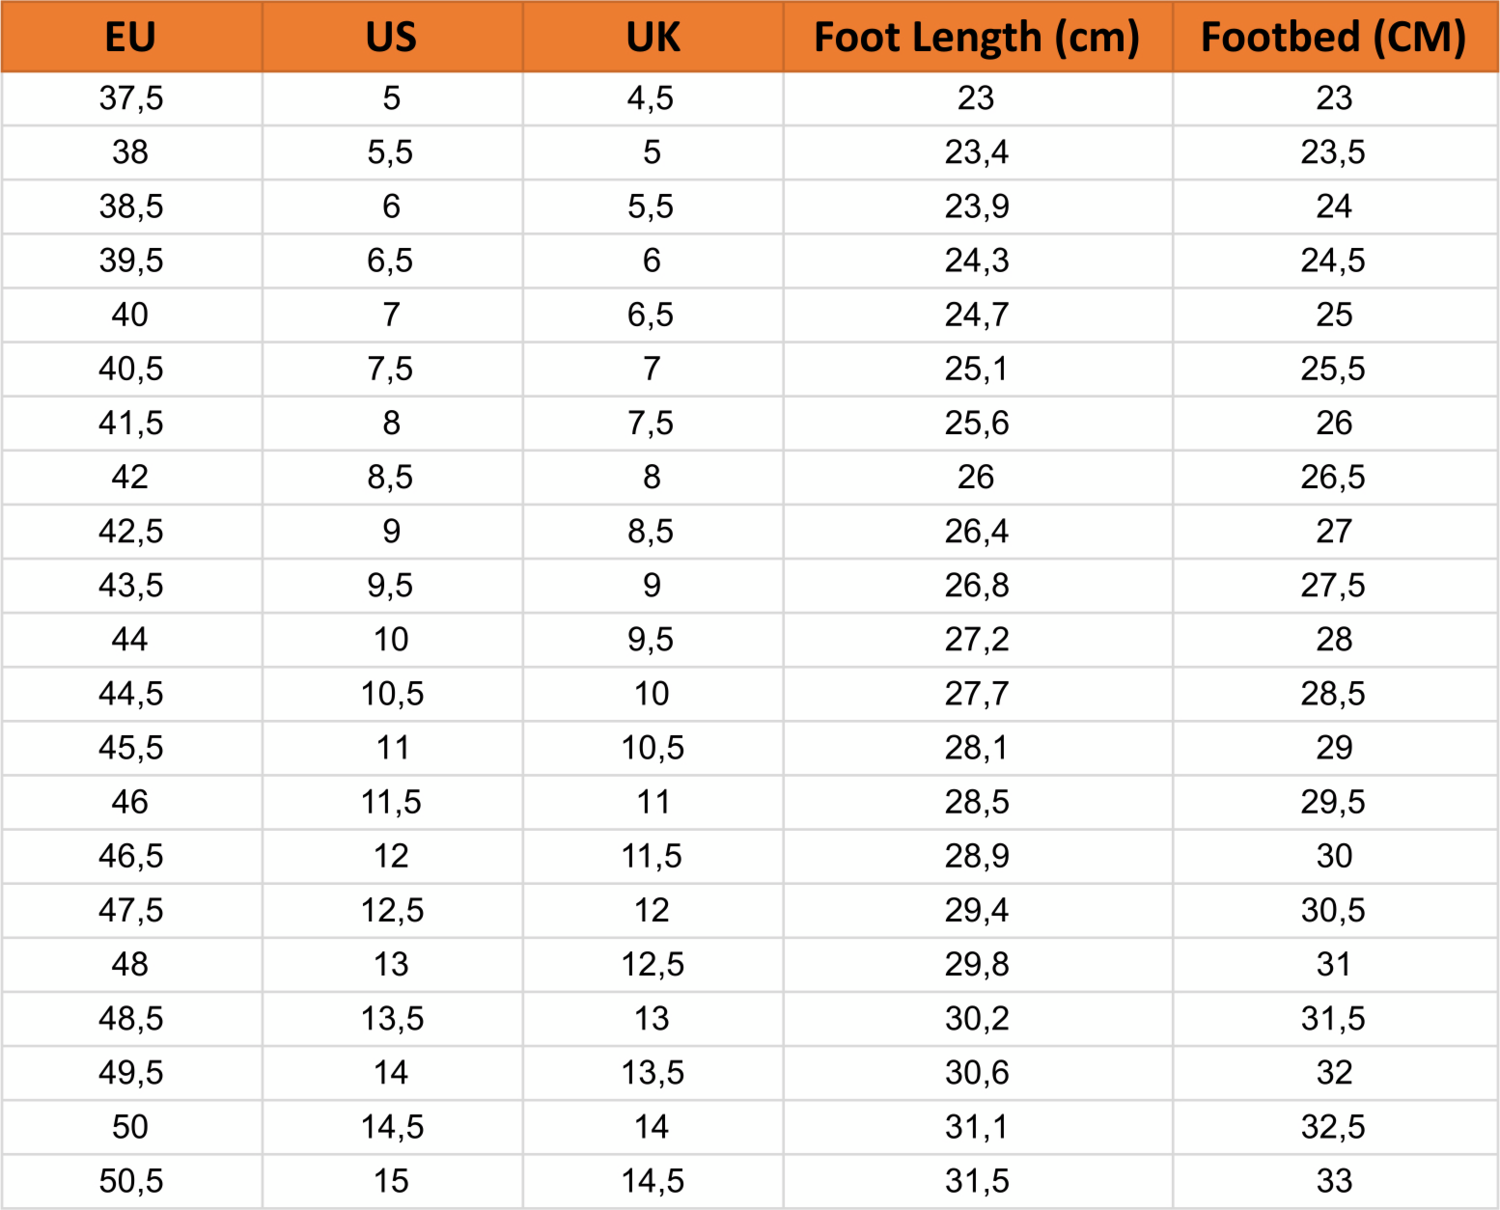Click US size 10,5 cell
The image size is (1500, 1210).
(x=391, y=693)
